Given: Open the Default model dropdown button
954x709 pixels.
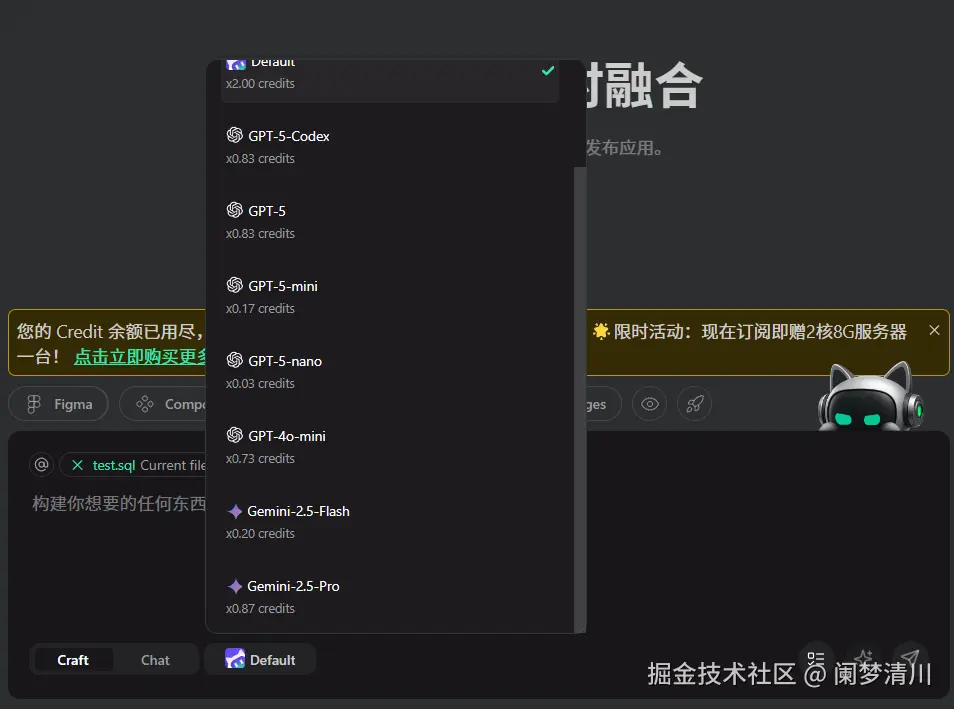Looking at the screenshot, I should tap(260, 659).
